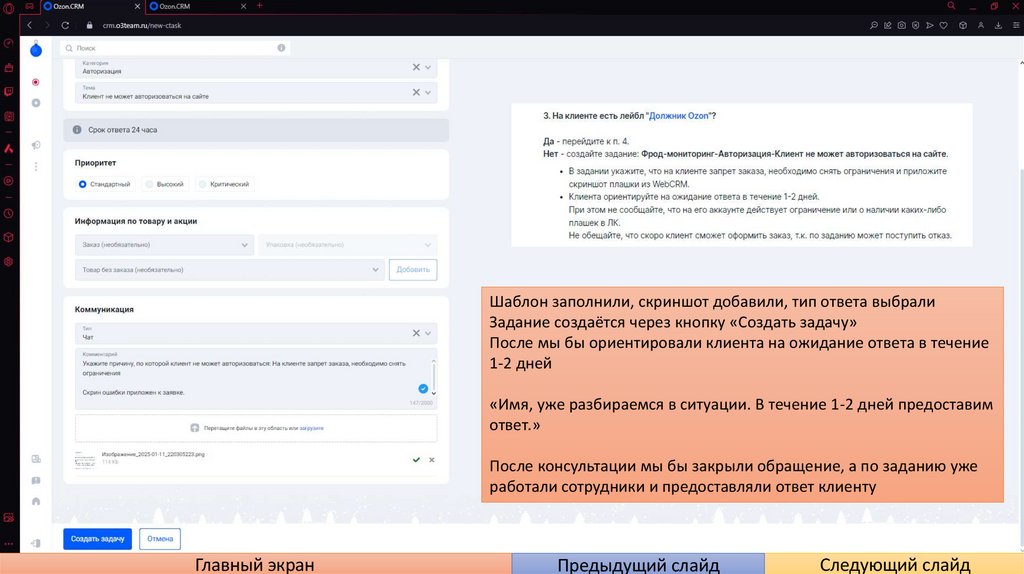Go to Следующий слайд
Screen dimensions: 1024x574
pos(895,564)
